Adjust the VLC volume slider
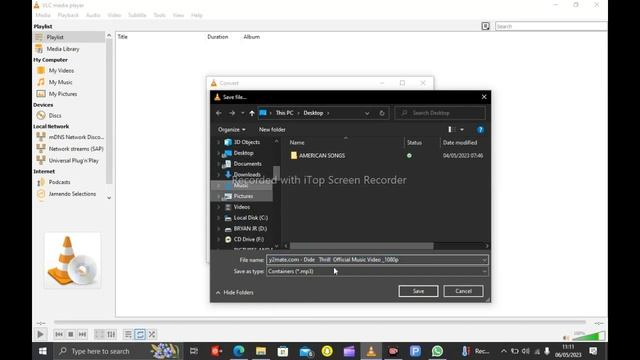The height and width of the screenshot is (360, 640). (x=589, y=336)
